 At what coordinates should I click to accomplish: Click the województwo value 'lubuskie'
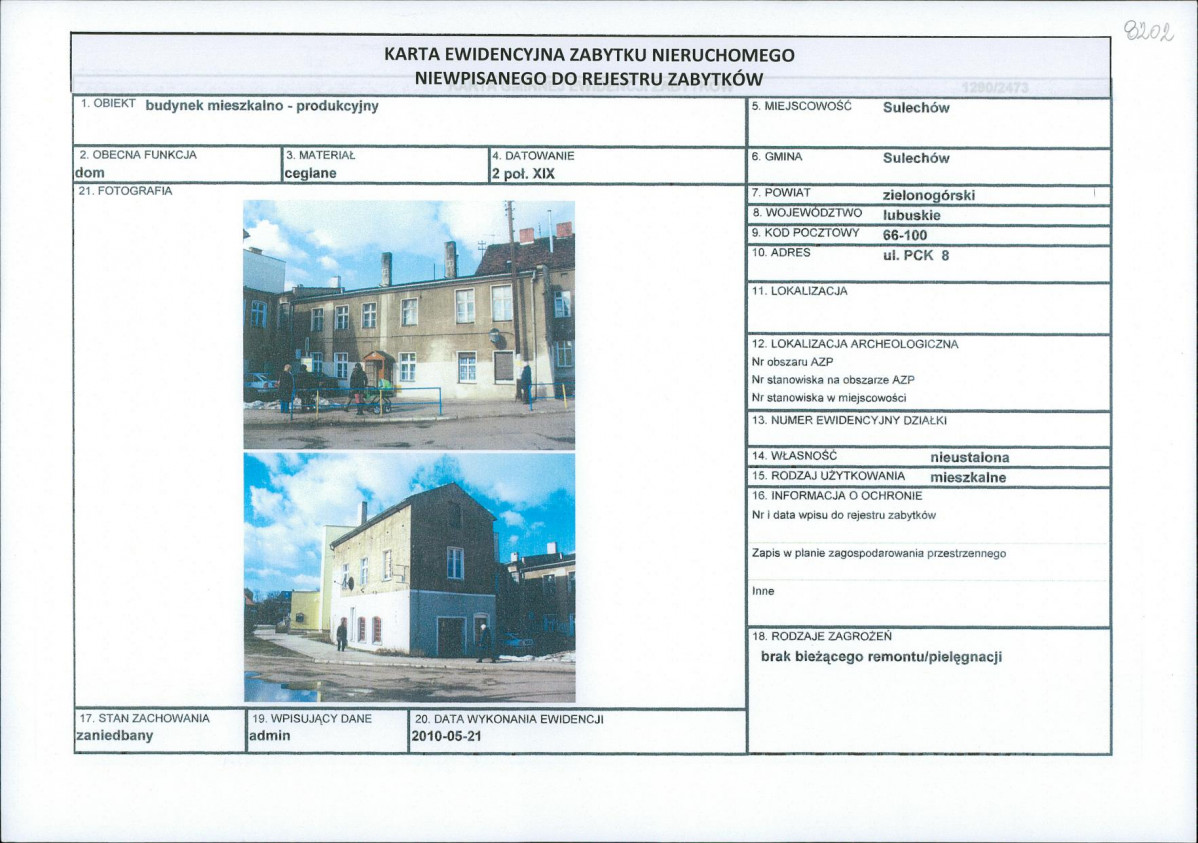tap(911, 215)
